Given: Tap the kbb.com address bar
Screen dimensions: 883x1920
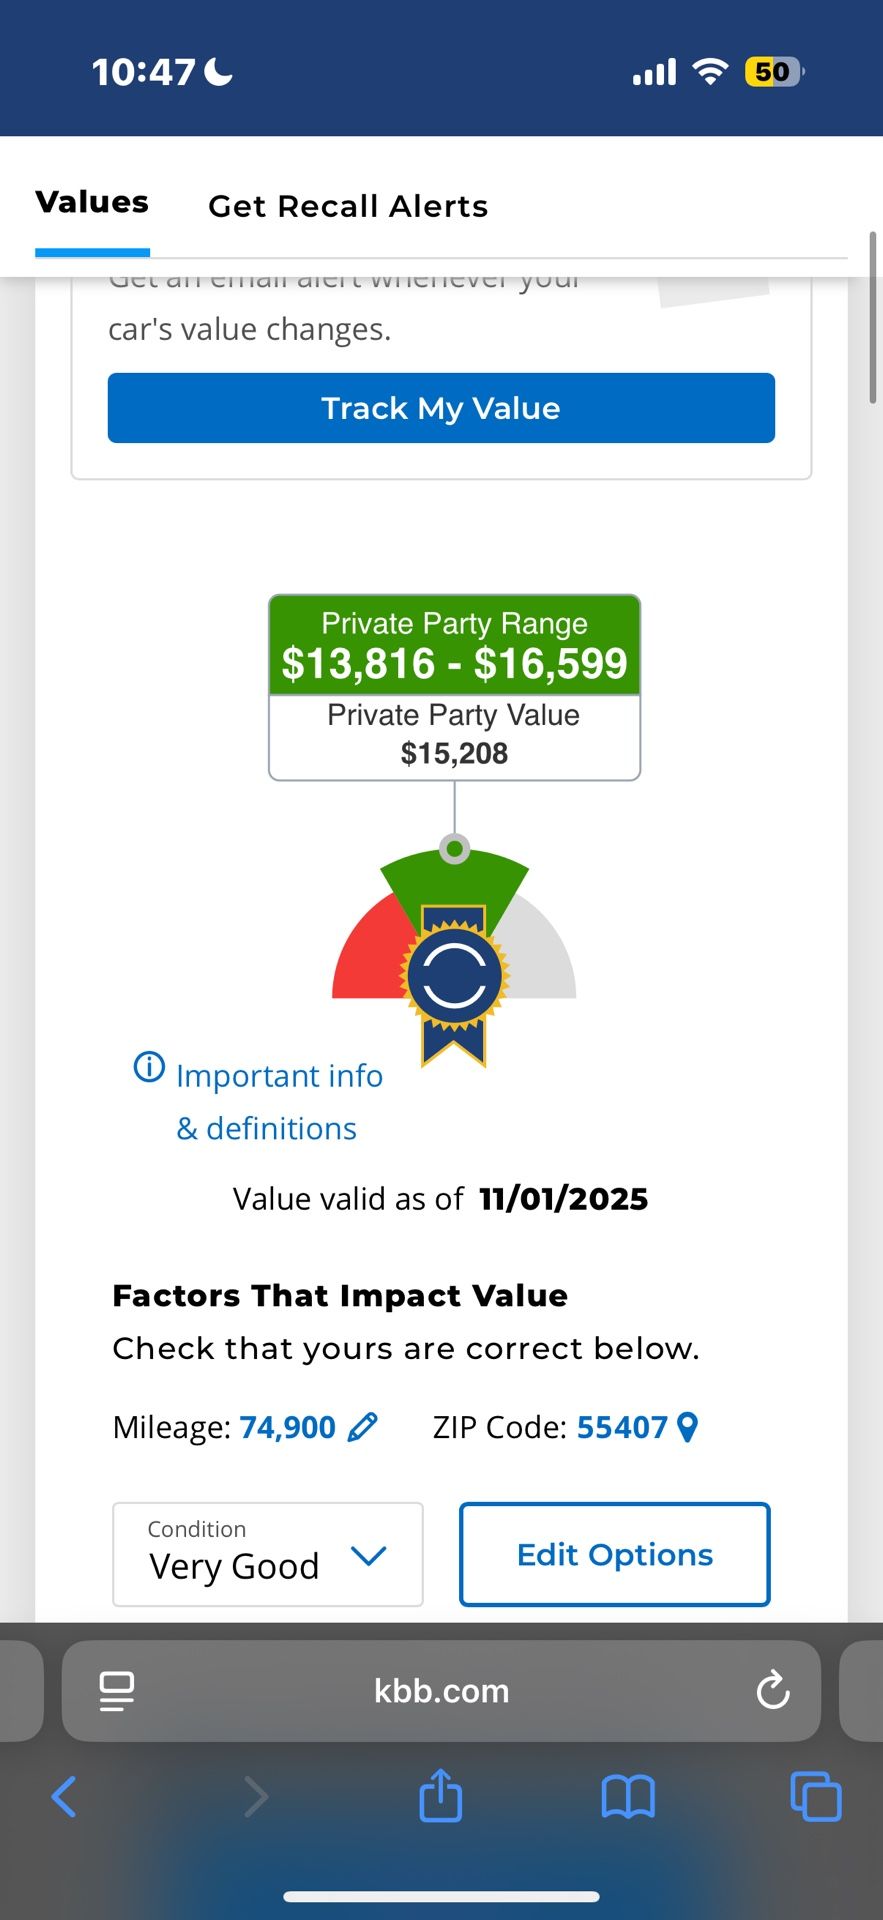Looking at the screenshot, I should [x=441, y=1691].
